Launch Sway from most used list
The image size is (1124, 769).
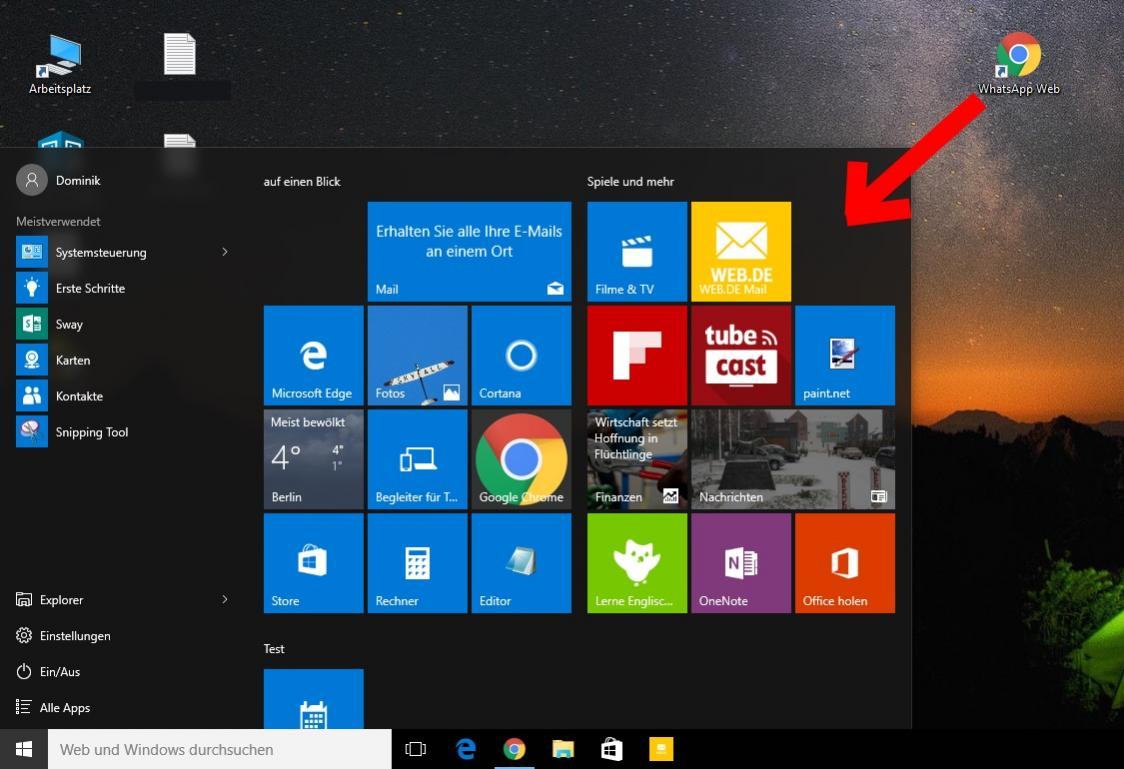pyautogui.click(x=122, y=324)
